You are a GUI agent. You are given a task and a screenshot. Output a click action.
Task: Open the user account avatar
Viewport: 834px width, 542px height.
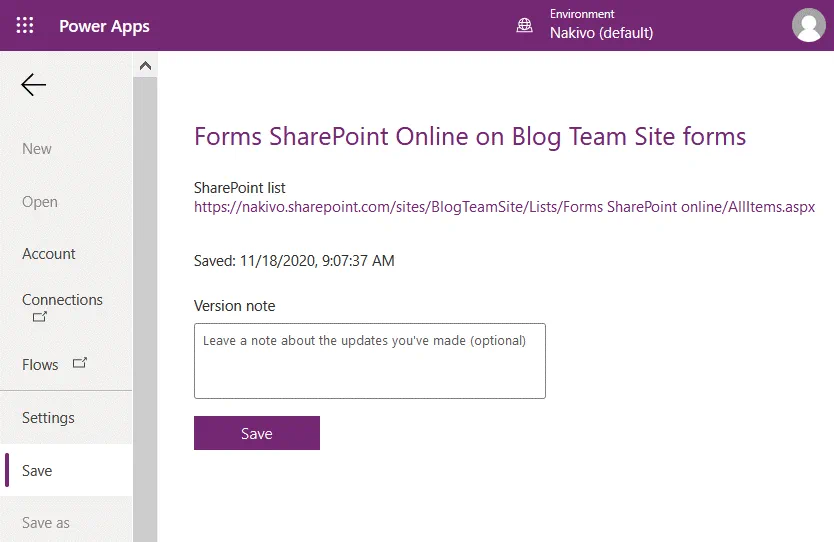click(808, 26)
